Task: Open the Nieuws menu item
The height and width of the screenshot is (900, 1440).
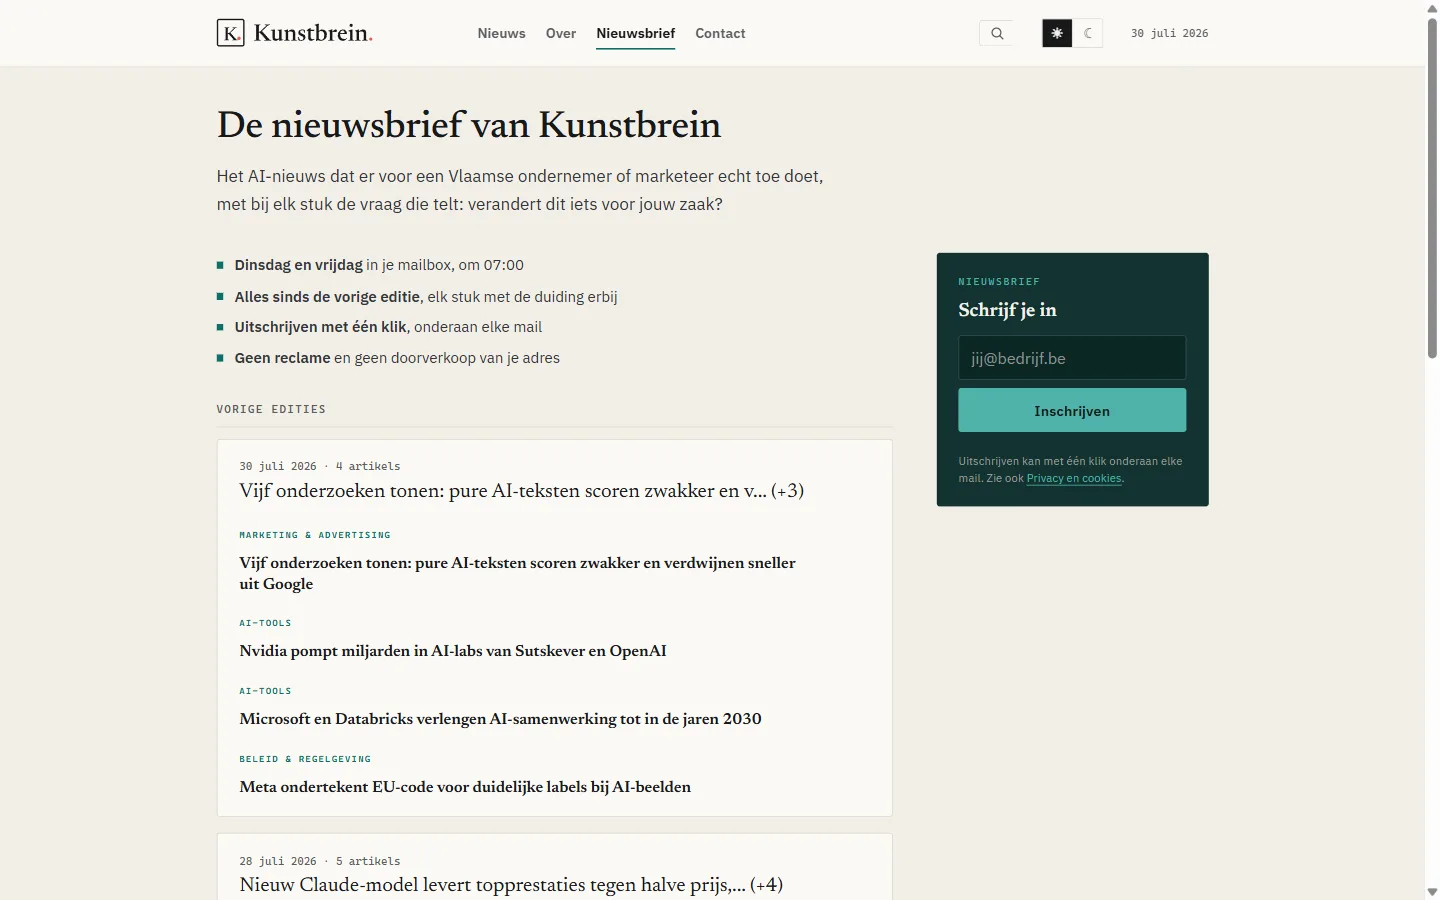Action: [501, 33]
